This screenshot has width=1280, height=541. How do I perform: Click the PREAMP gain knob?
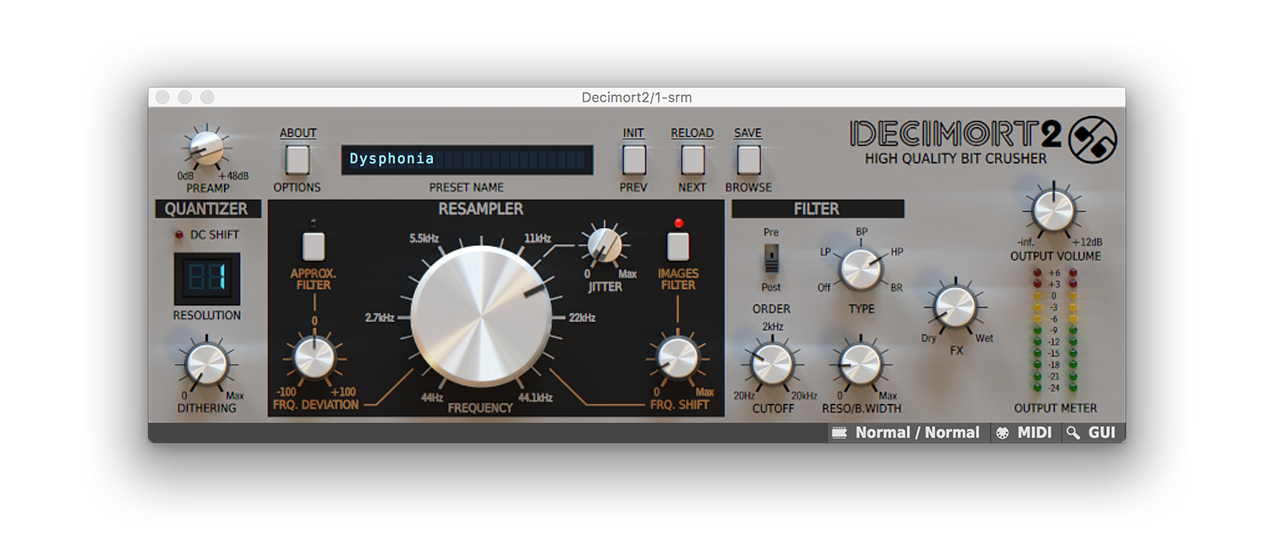(x=207, y=149)
